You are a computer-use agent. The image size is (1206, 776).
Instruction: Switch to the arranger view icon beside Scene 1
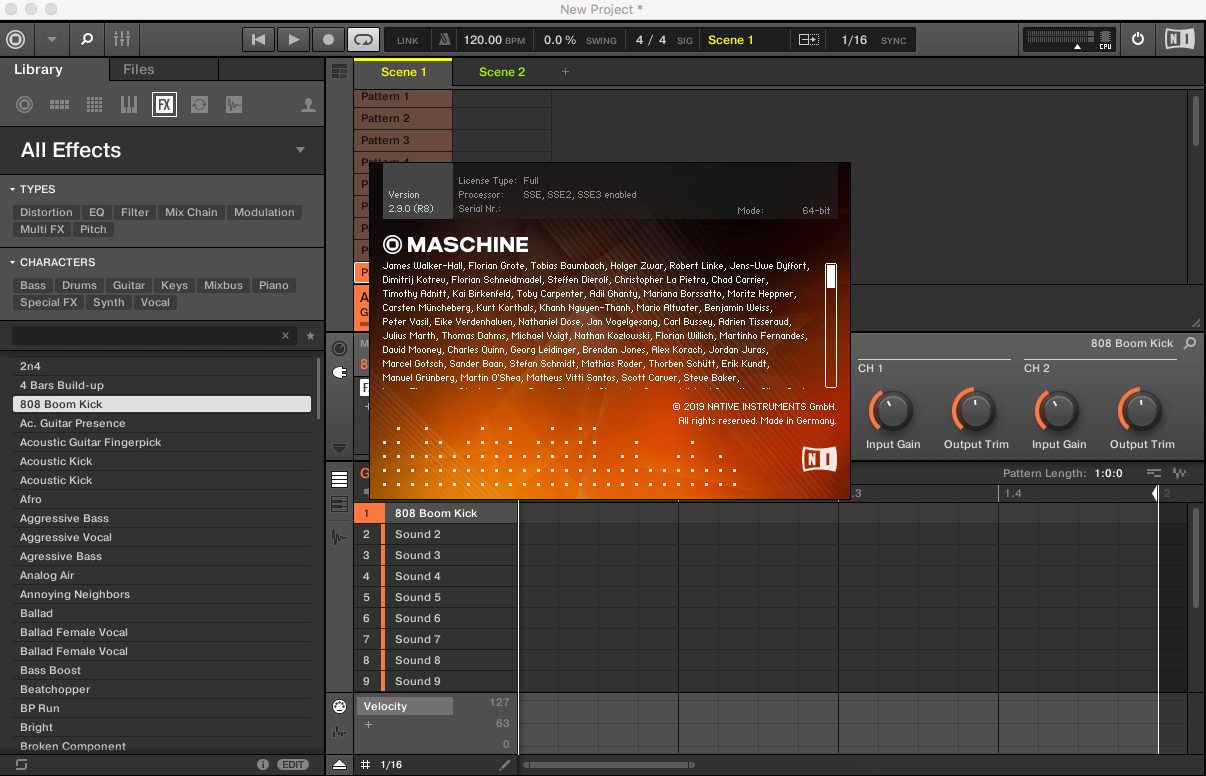339,72
